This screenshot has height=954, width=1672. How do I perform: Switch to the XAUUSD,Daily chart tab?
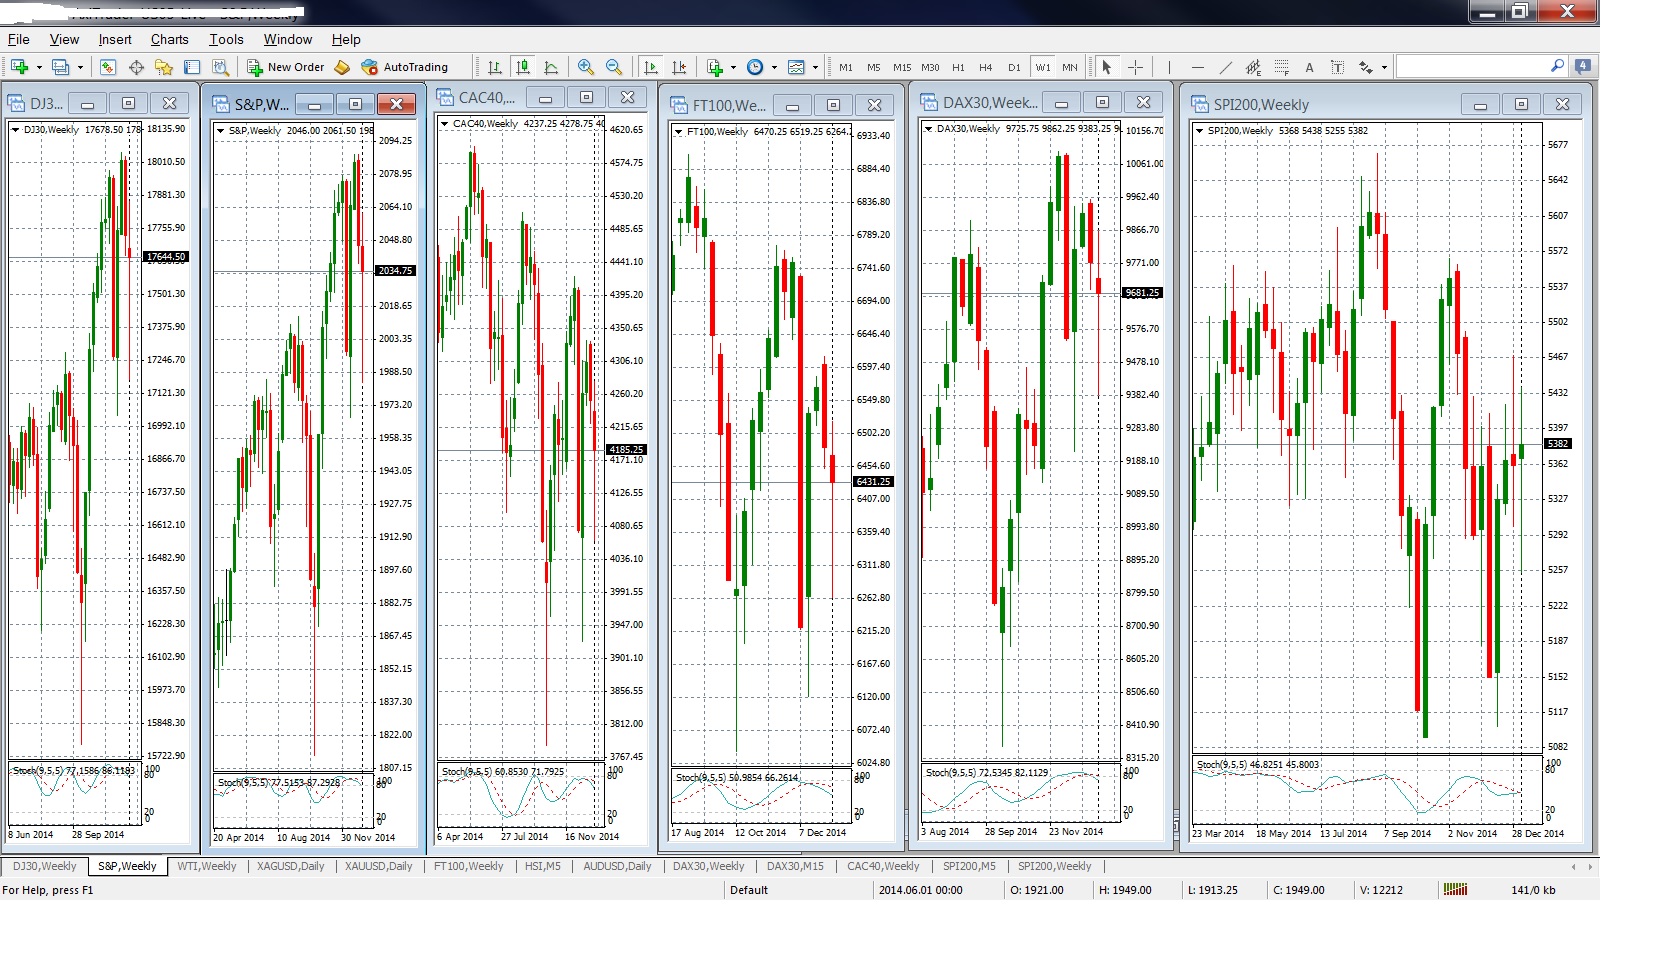coord(378,866)
